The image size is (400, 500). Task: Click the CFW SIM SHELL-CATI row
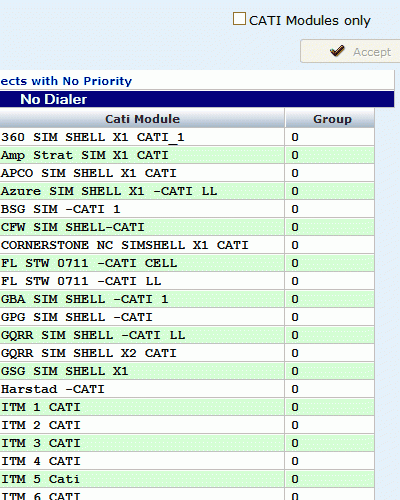(187, 227)
